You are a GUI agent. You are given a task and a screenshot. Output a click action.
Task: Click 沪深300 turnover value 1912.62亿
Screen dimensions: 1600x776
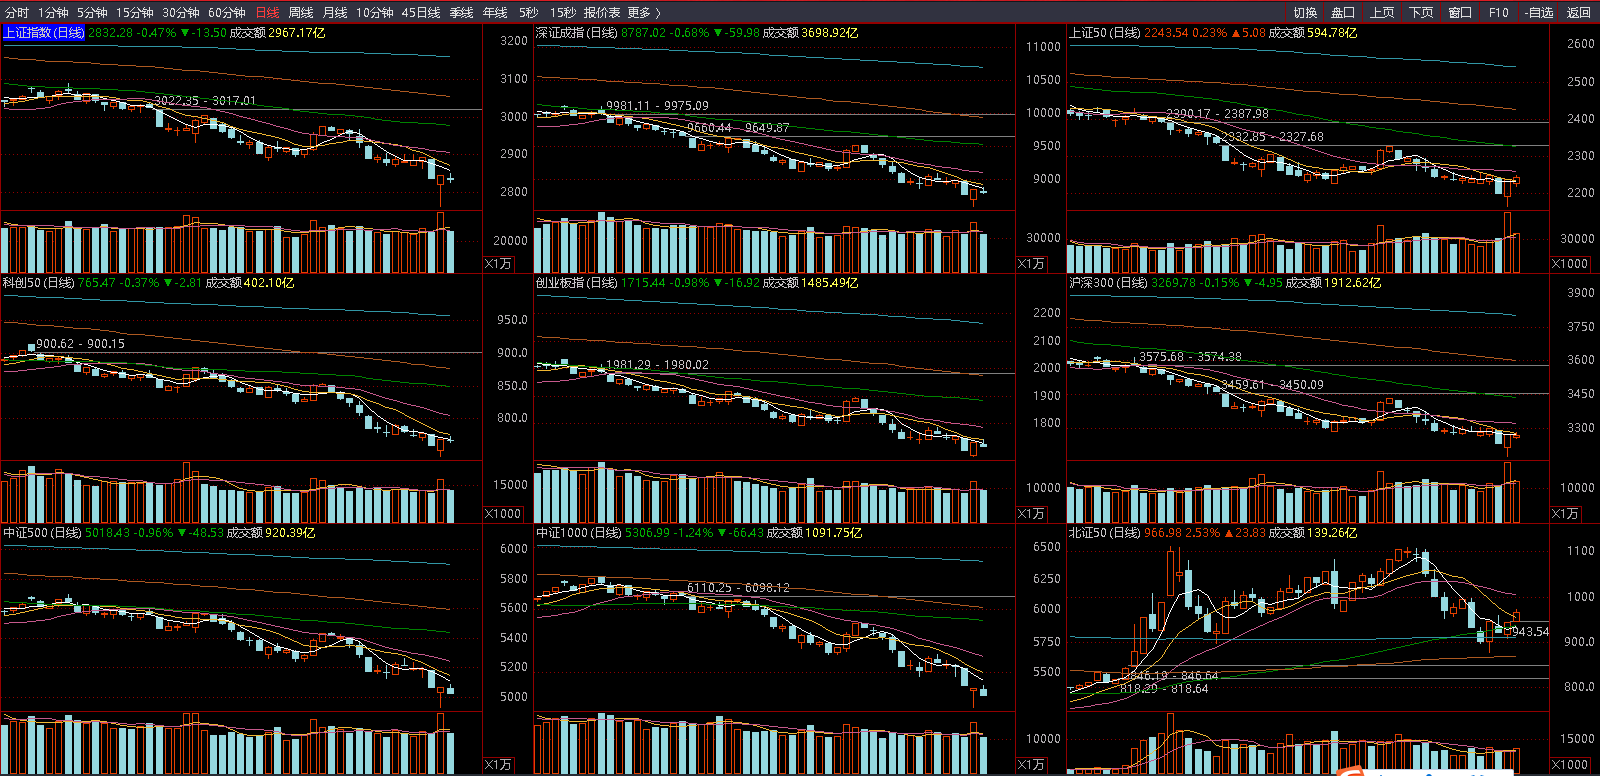1352,283
